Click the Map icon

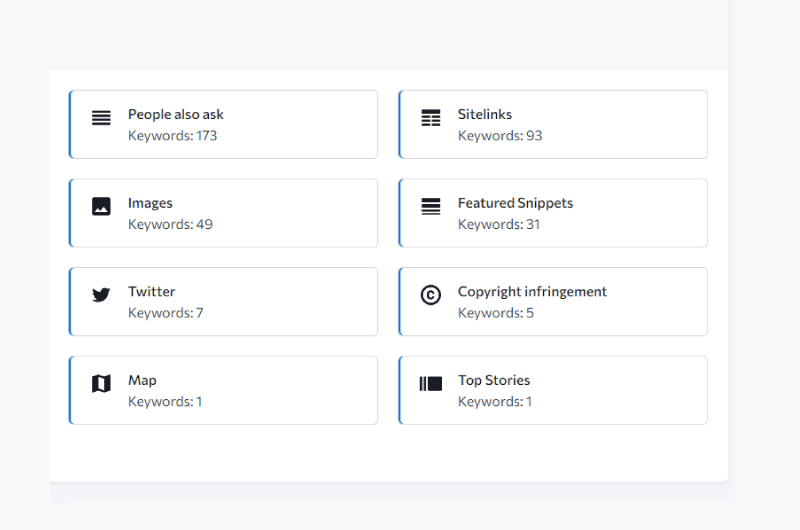(101, 384)
